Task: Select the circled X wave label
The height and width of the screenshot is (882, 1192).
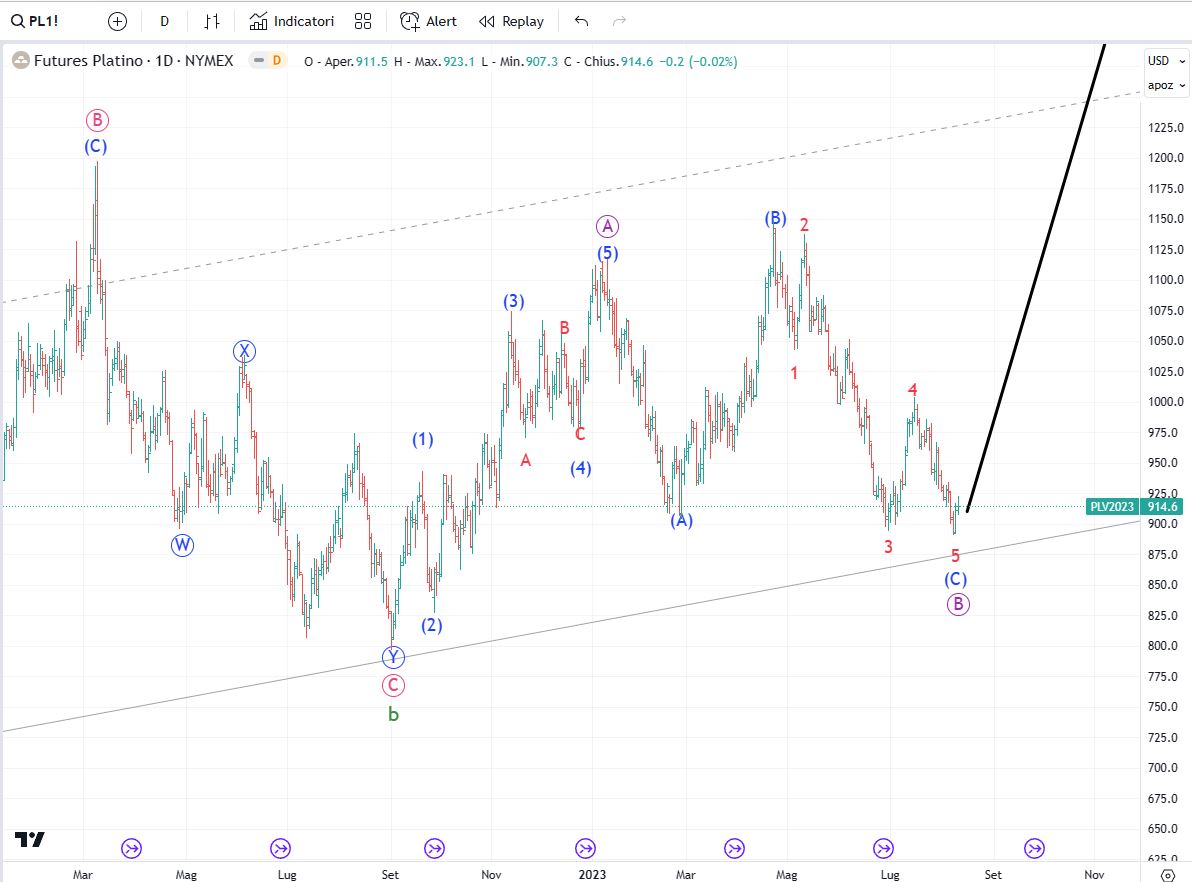Action: (244, 351)
